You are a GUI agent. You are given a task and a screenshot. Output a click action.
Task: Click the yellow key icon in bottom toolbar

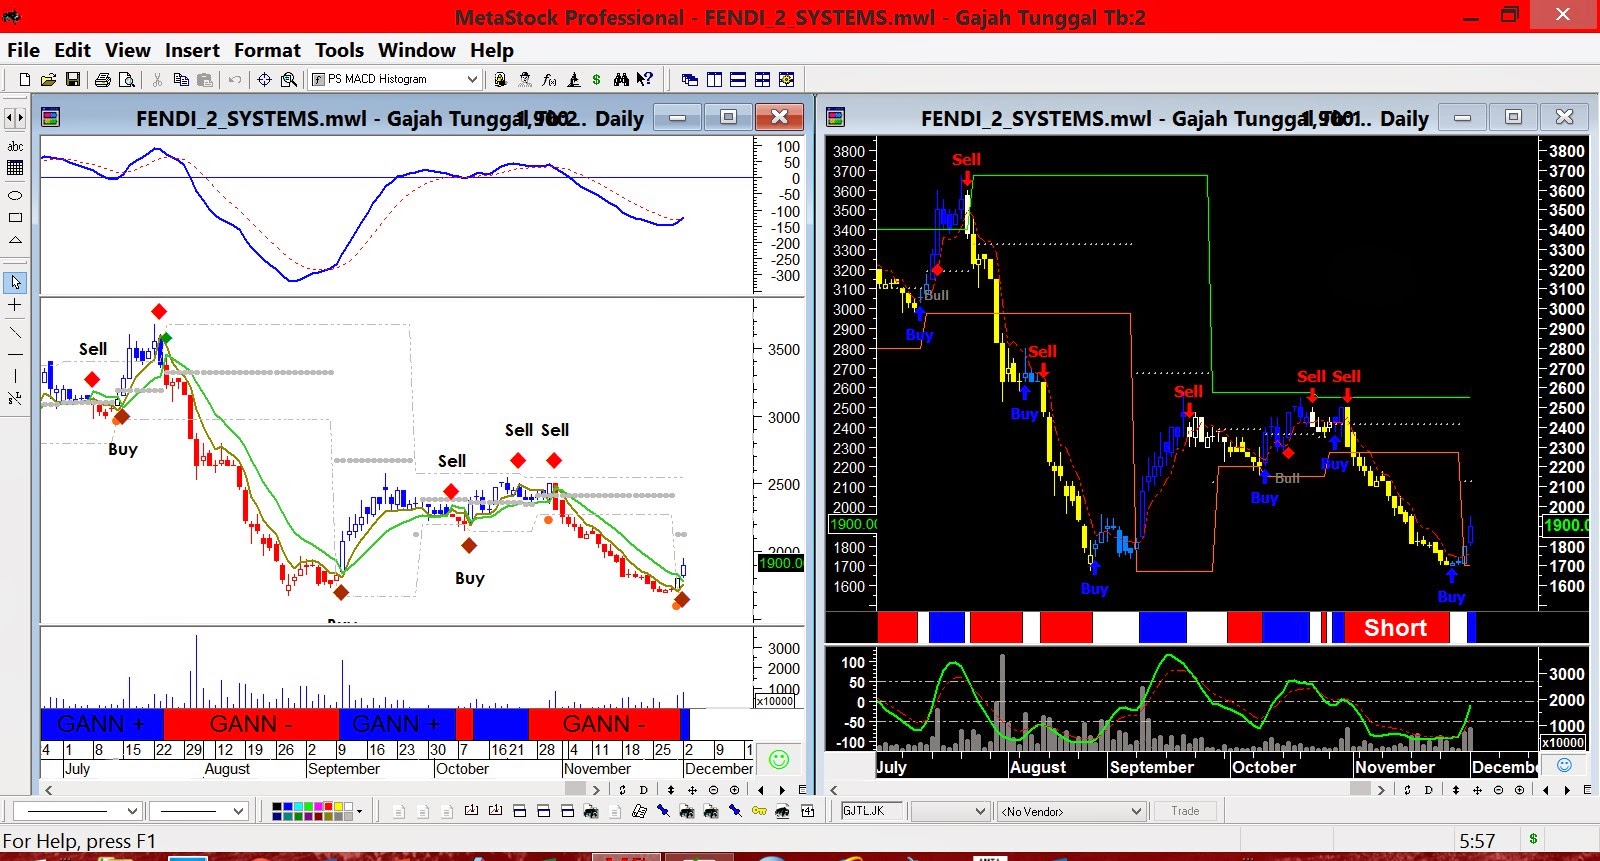(x=759, y=811)
